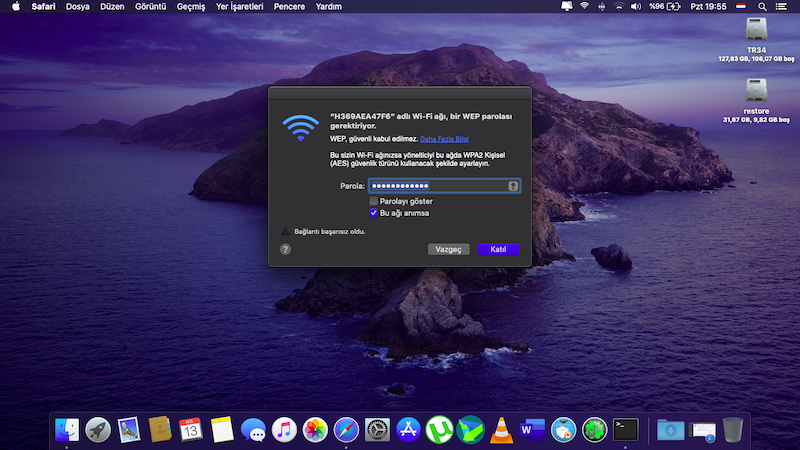Open Finder from the dock
The width and height of the screenshot is (800, 450).
click(67, 430)
